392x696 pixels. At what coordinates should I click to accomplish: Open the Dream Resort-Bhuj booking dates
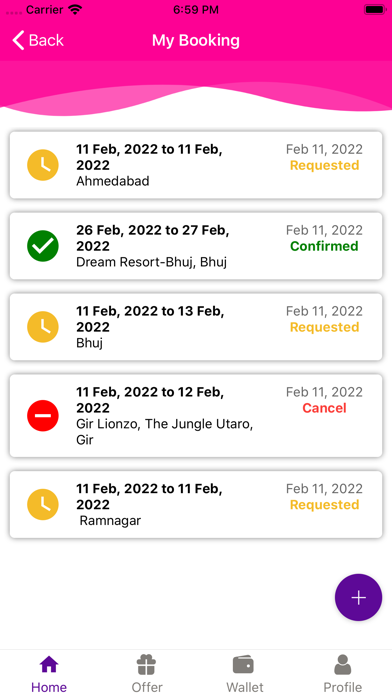153,238
